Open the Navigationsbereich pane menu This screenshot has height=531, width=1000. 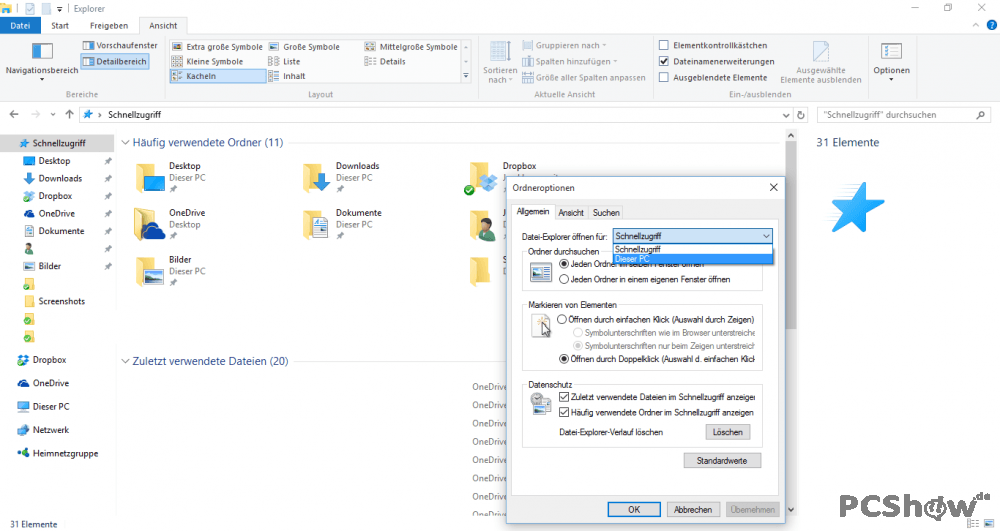coord(41,61)
